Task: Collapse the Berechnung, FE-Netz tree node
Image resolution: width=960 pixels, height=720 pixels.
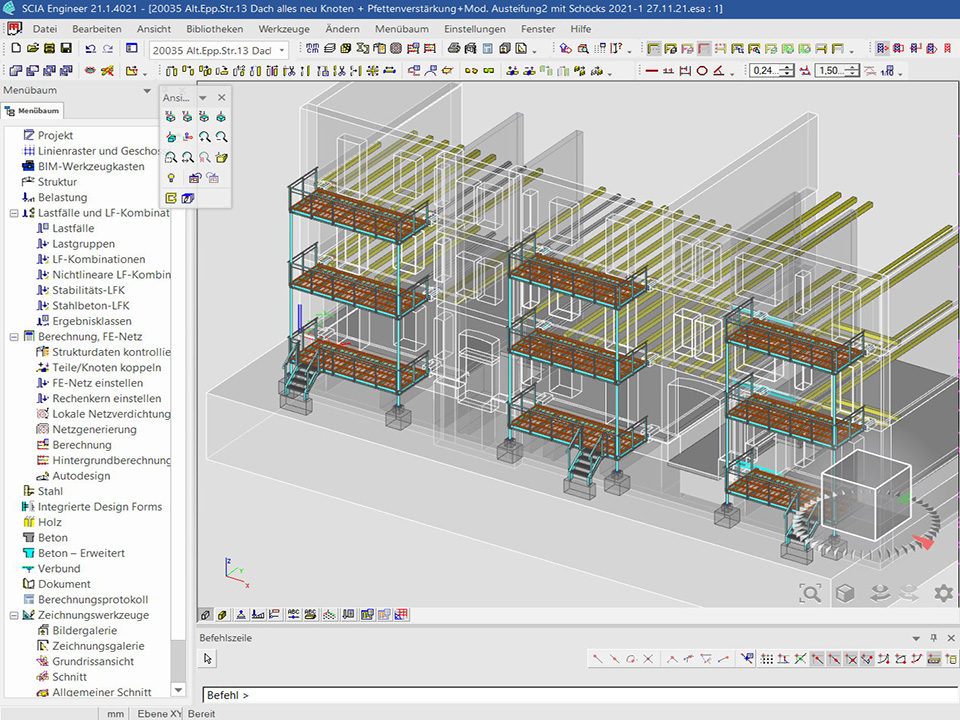Action: click(x=14, y=337)
